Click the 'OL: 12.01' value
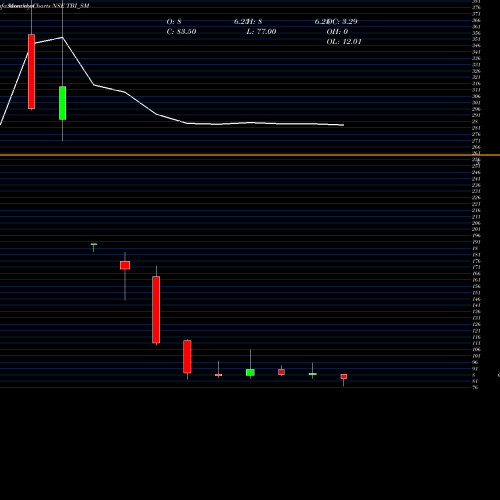This screenshot has height=500, width=500. (x=344, y=42)
